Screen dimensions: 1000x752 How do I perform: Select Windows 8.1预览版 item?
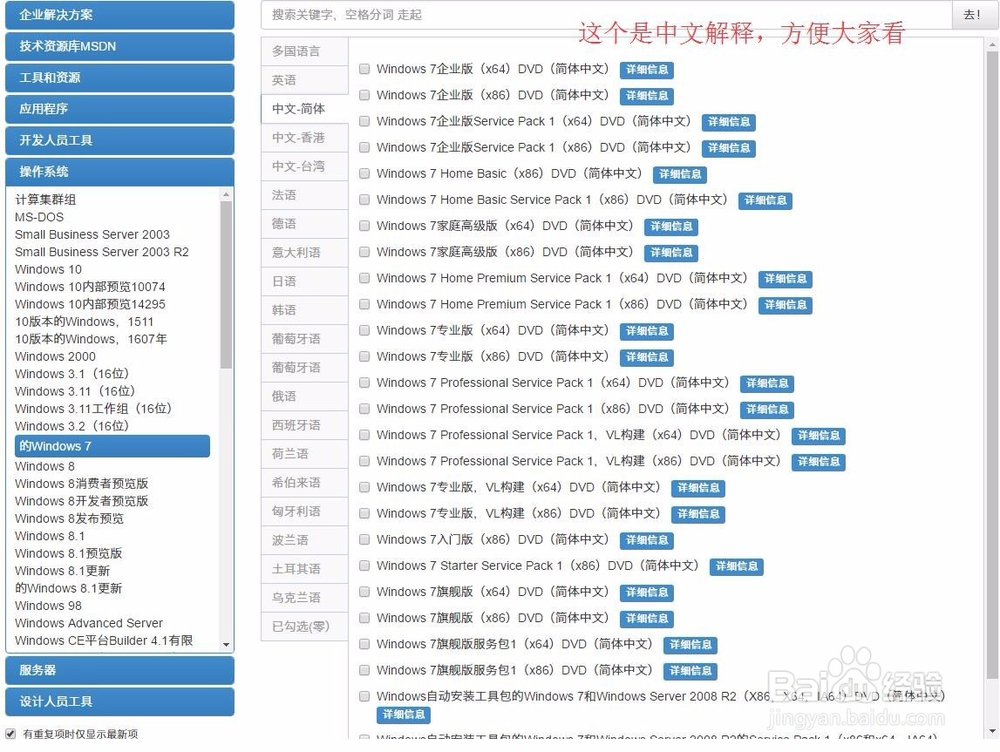(x=68, y=554)
